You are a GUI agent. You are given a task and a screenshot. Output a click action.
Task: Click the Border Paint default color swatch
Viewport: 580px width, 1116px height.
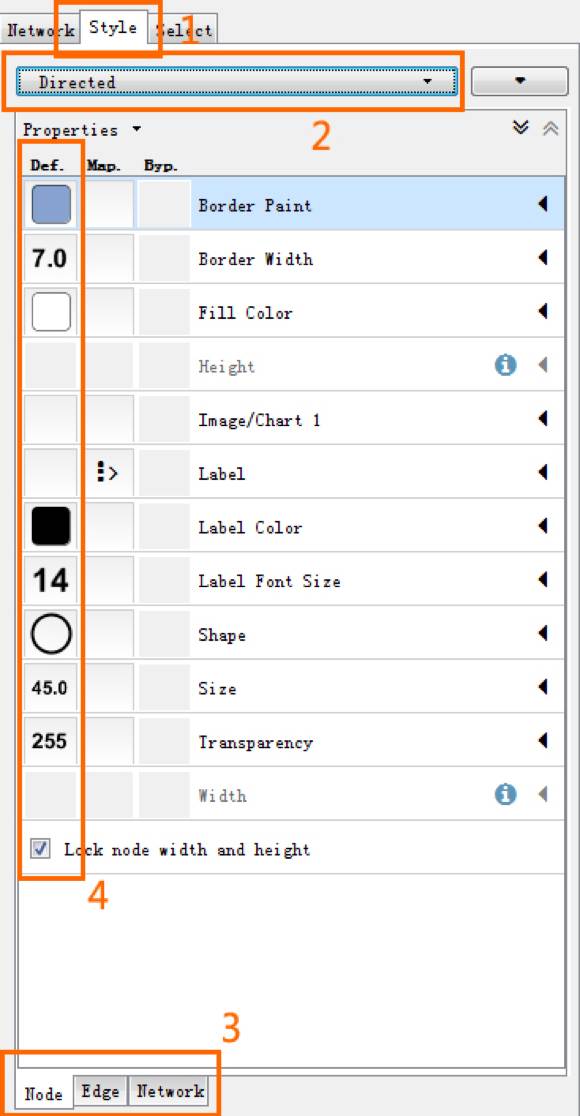(51, 205)
